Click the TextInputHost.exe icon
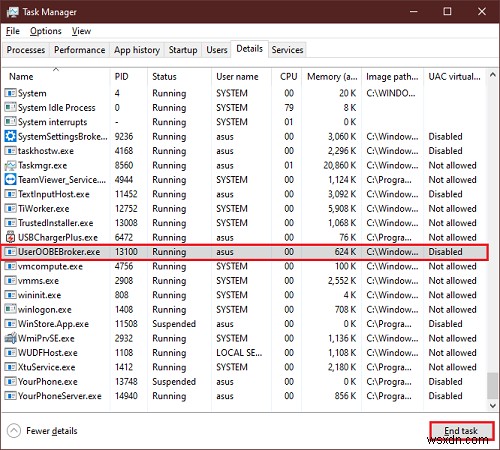This screenshot has height=450, width=500. 10,194
